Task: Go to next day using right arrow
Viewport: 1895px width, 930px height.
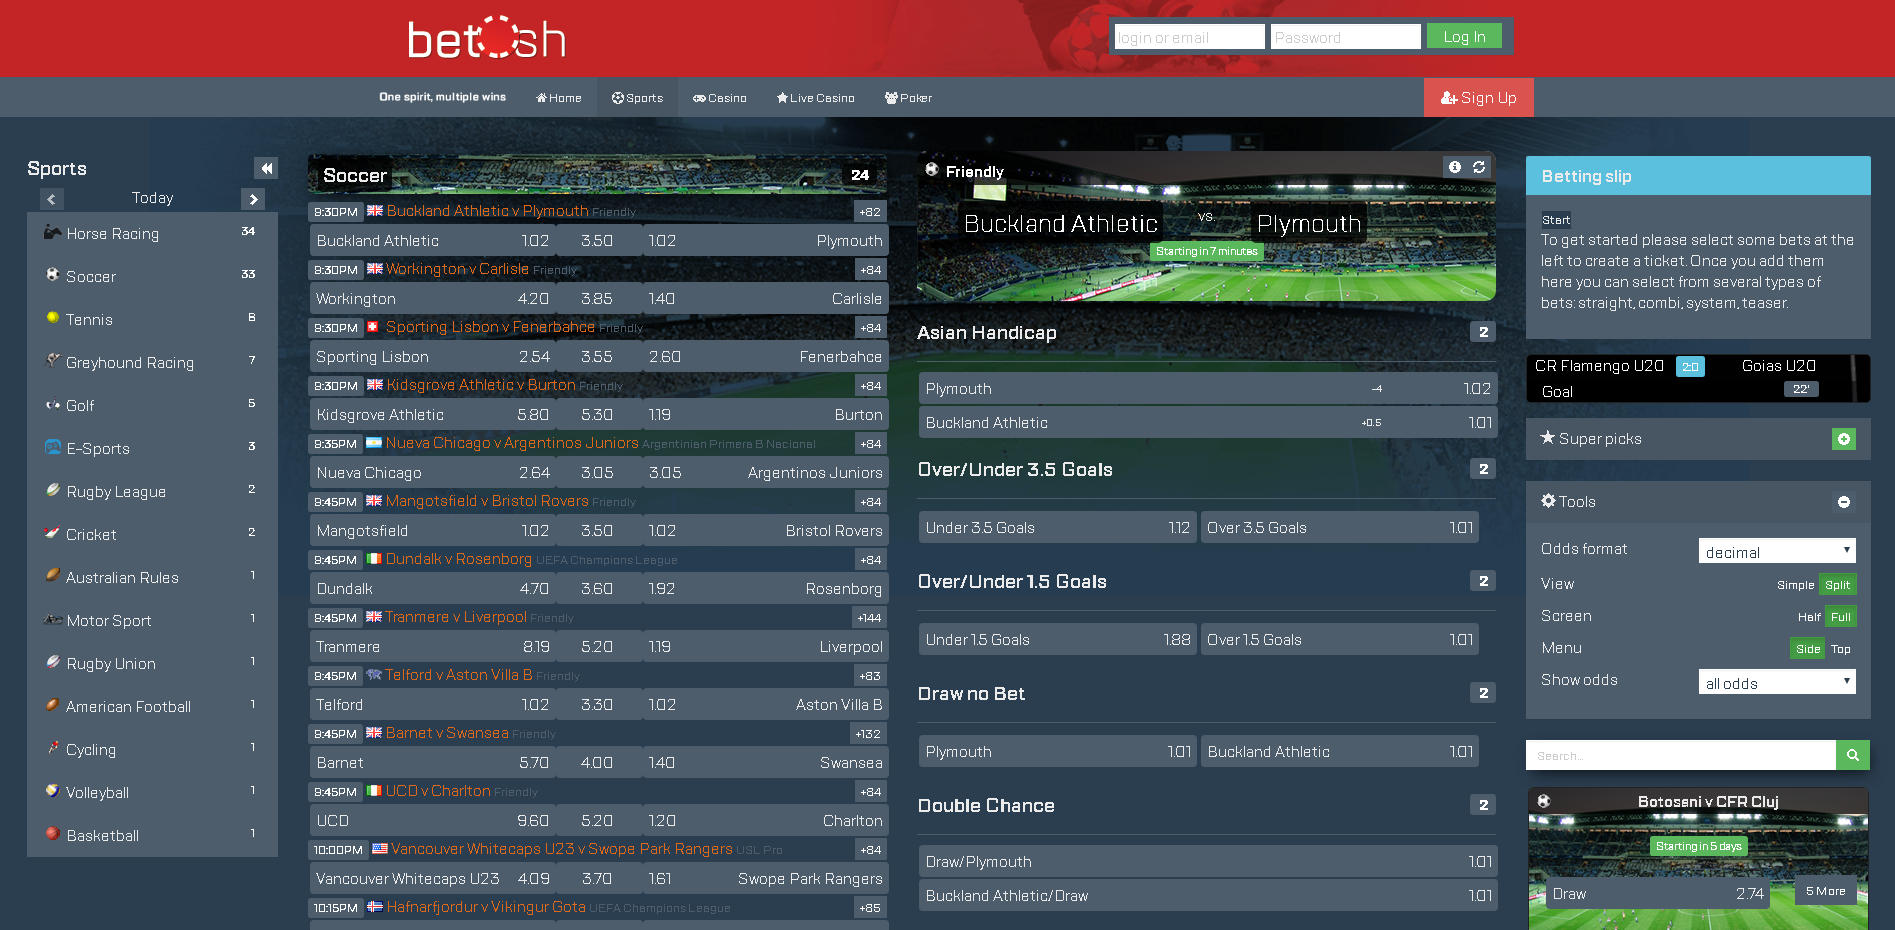Action: pos(253,199)
